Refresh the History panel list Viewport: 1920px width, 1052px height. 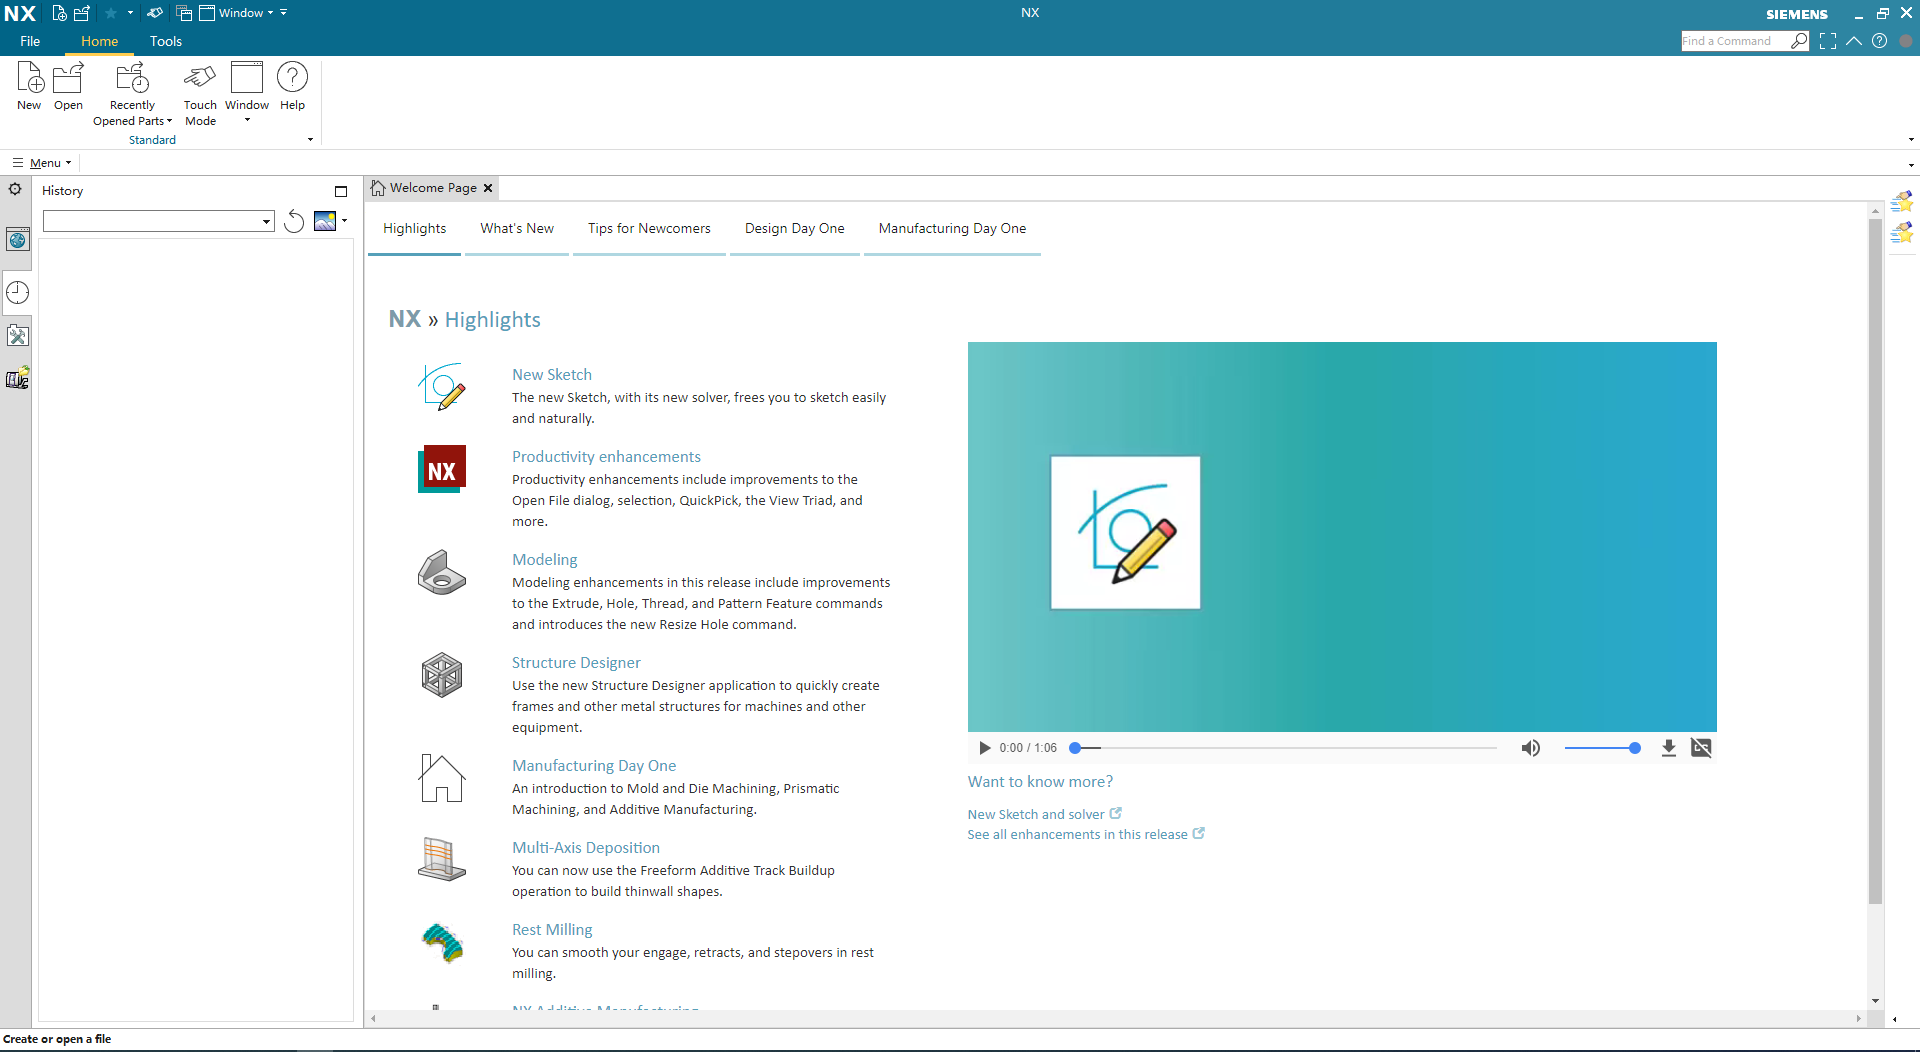click(294, 221)
